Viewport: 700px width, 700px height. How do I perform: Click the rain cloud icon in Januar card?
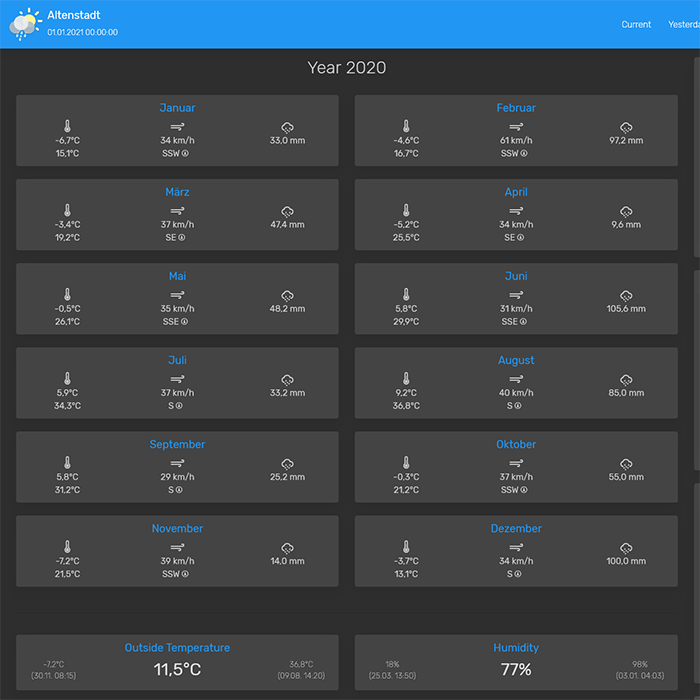[288, 128]
